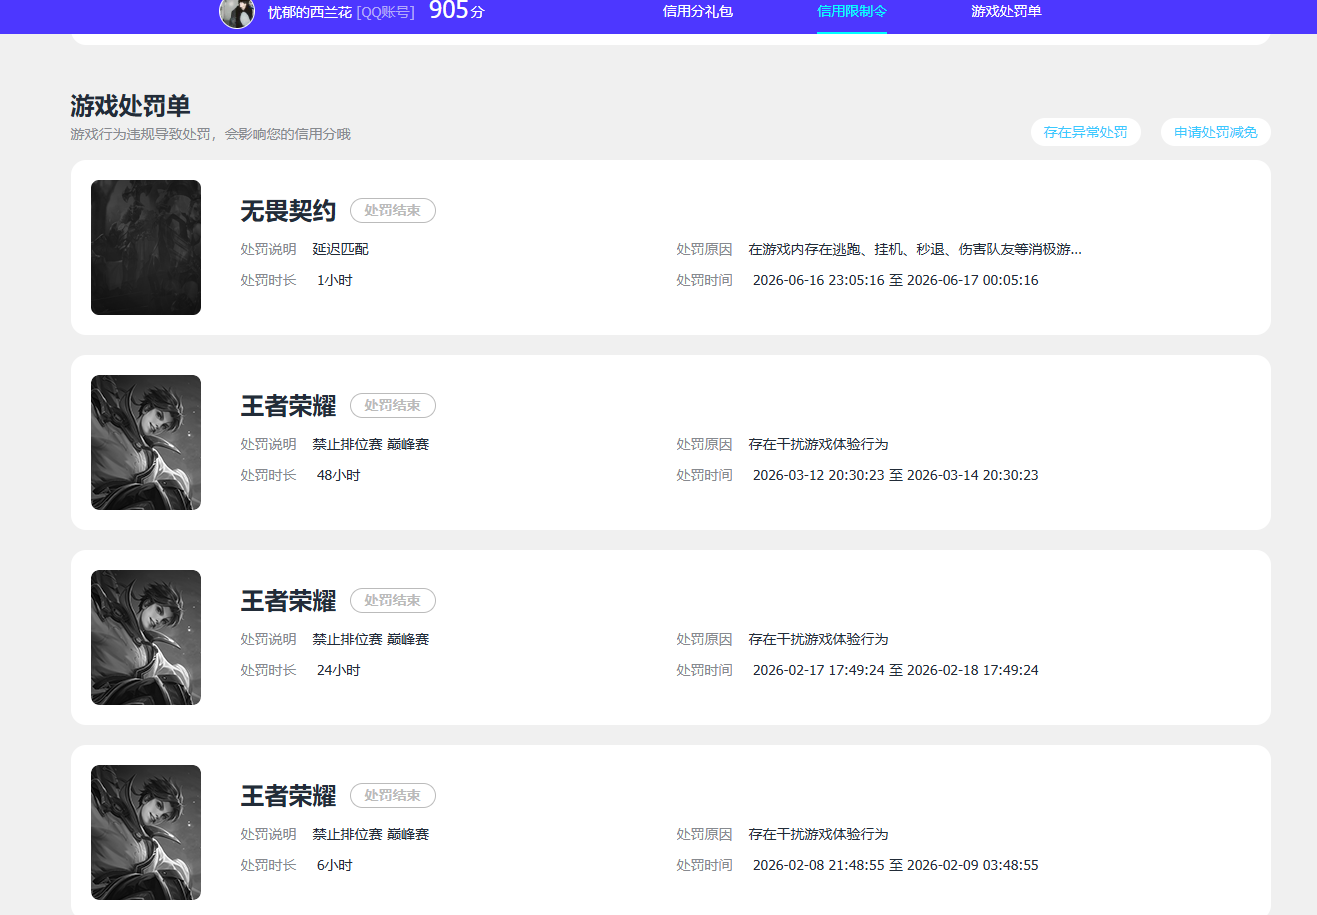Click the 48小时 penalty duration

339,475
